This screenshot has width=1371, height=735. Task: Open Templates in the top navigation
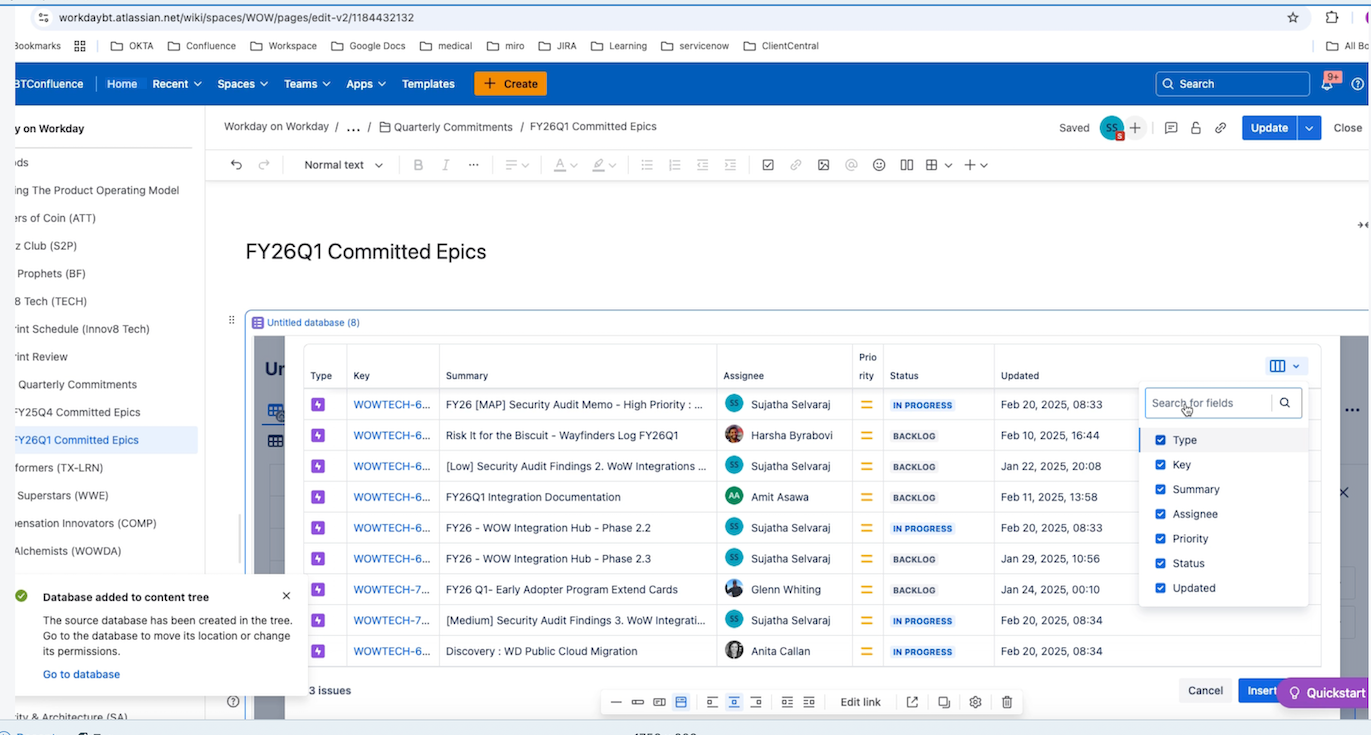pos(428,84)
